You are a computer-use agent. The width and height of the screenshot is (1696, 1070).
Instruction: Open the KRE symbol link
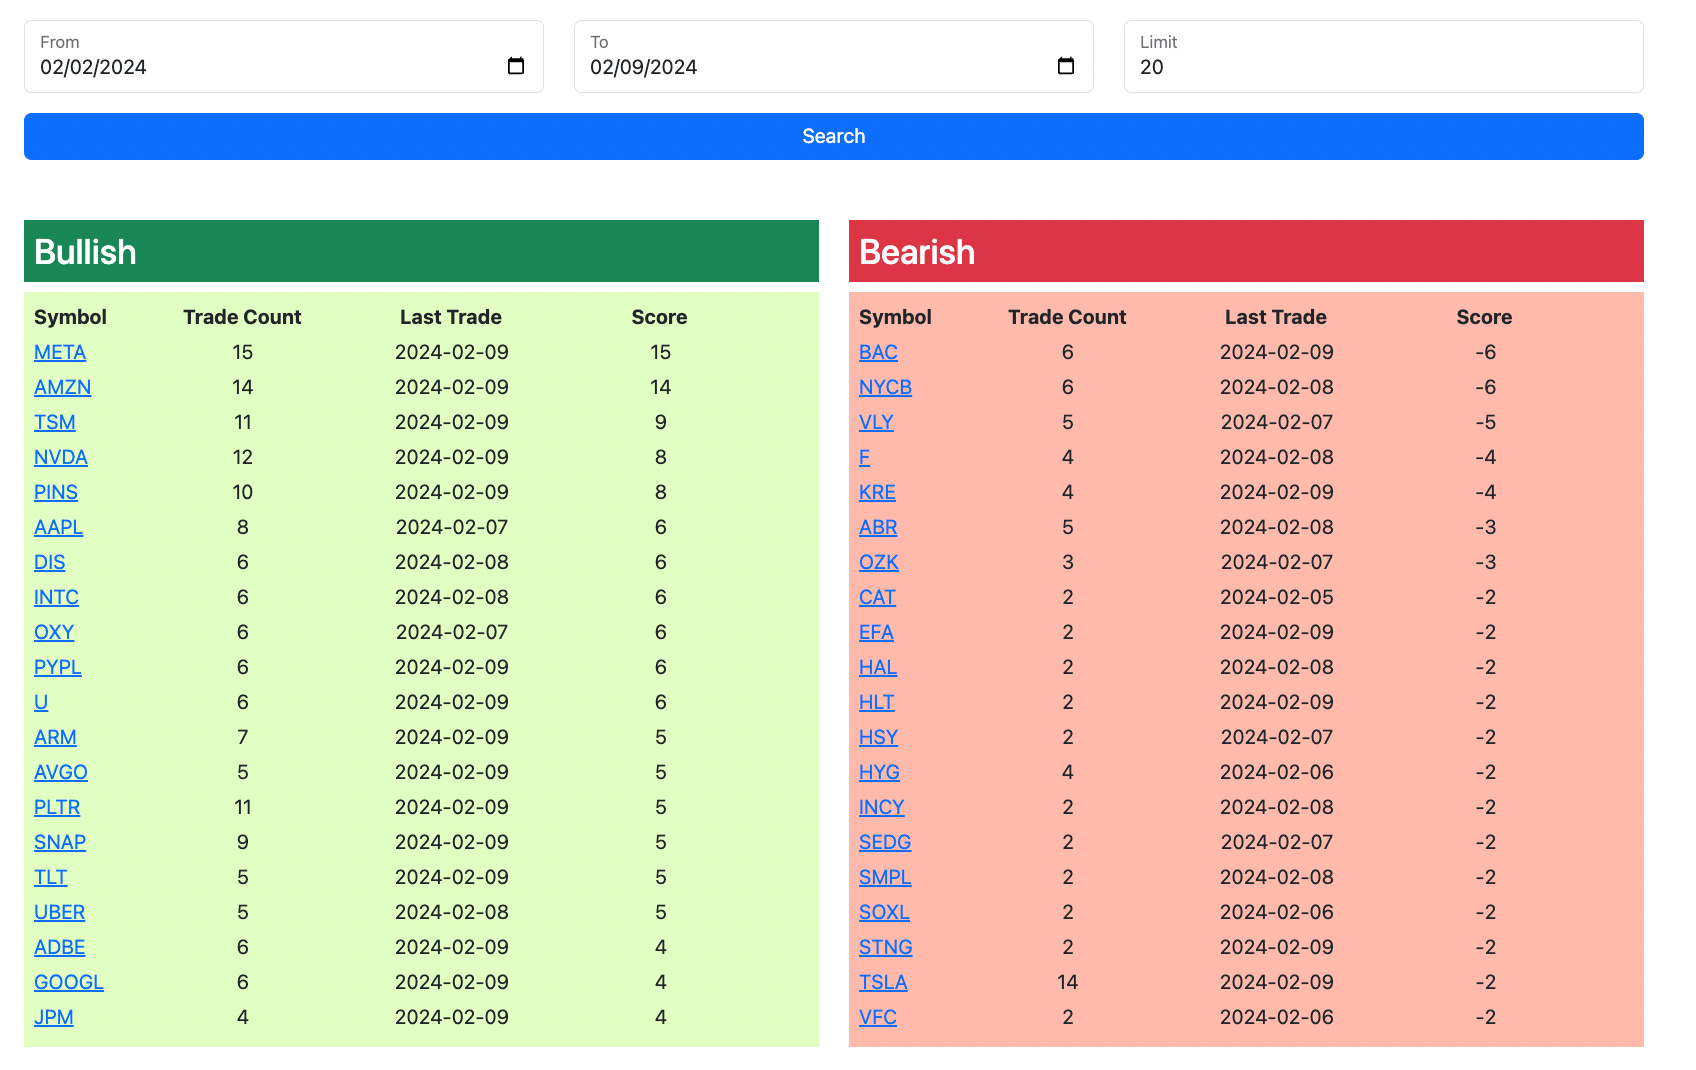click(877, 492)
